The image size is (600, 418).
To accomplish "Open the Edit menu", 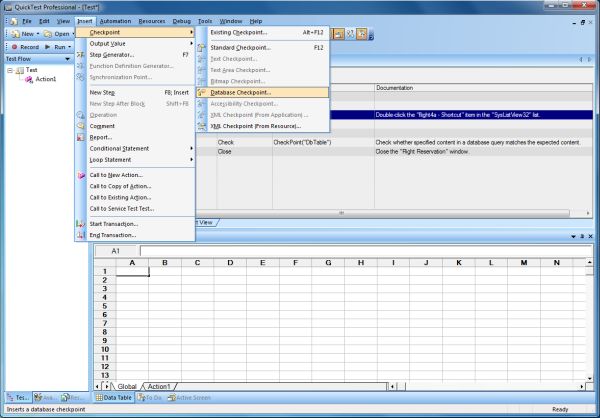I will point(44,21).
